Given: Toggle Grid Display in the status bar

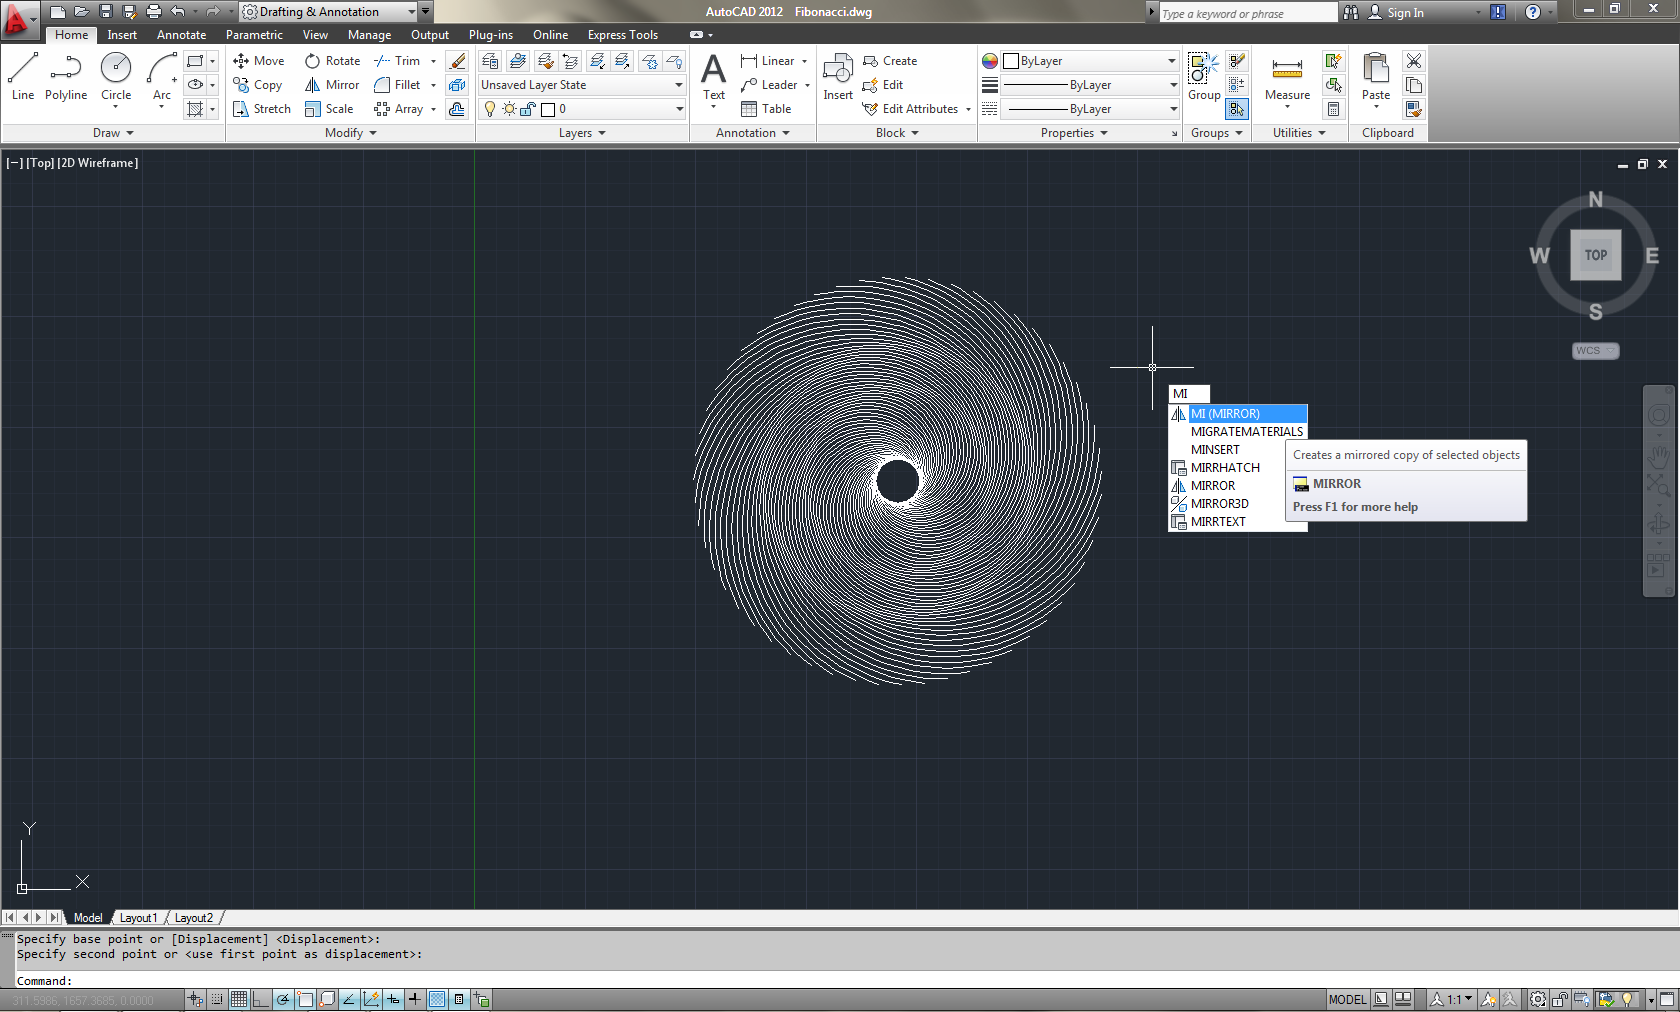Looking at the screenshot, I should click(238, 1000).
